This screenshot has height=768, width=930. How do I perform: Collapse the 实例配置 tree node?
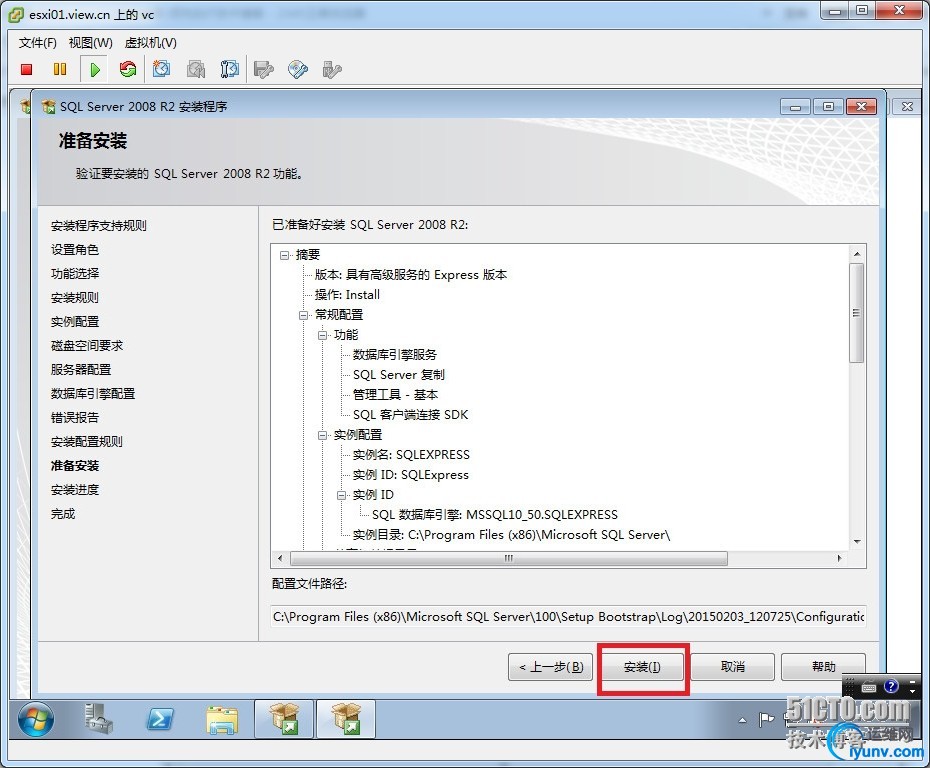(323, 435)
